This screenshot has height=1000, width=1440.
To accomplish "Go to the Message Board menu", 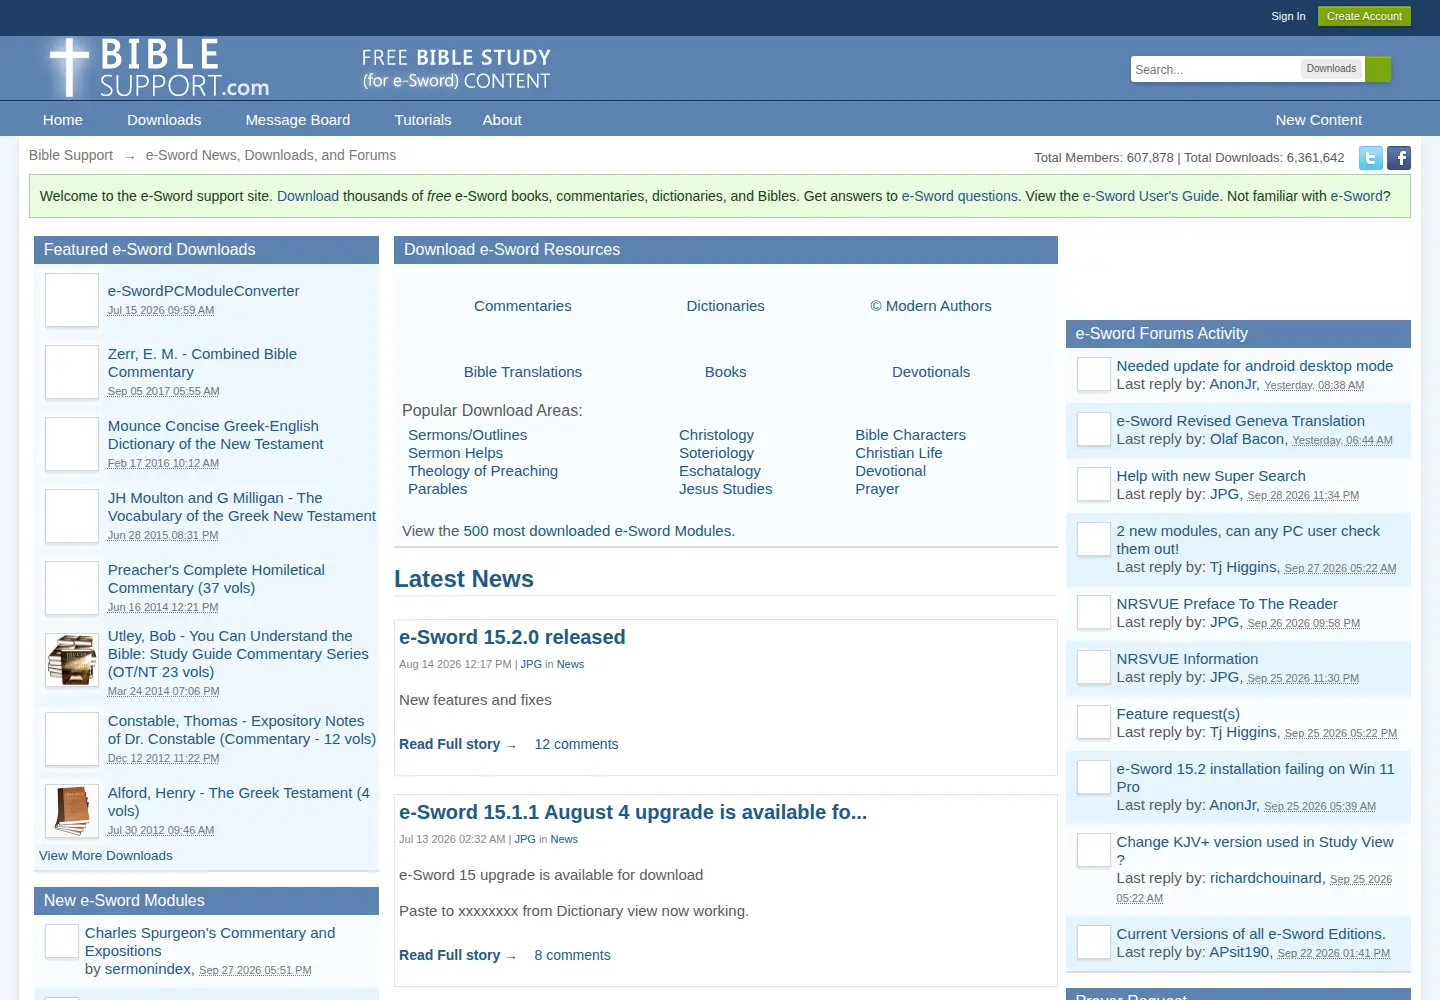I will coord(298,120).
